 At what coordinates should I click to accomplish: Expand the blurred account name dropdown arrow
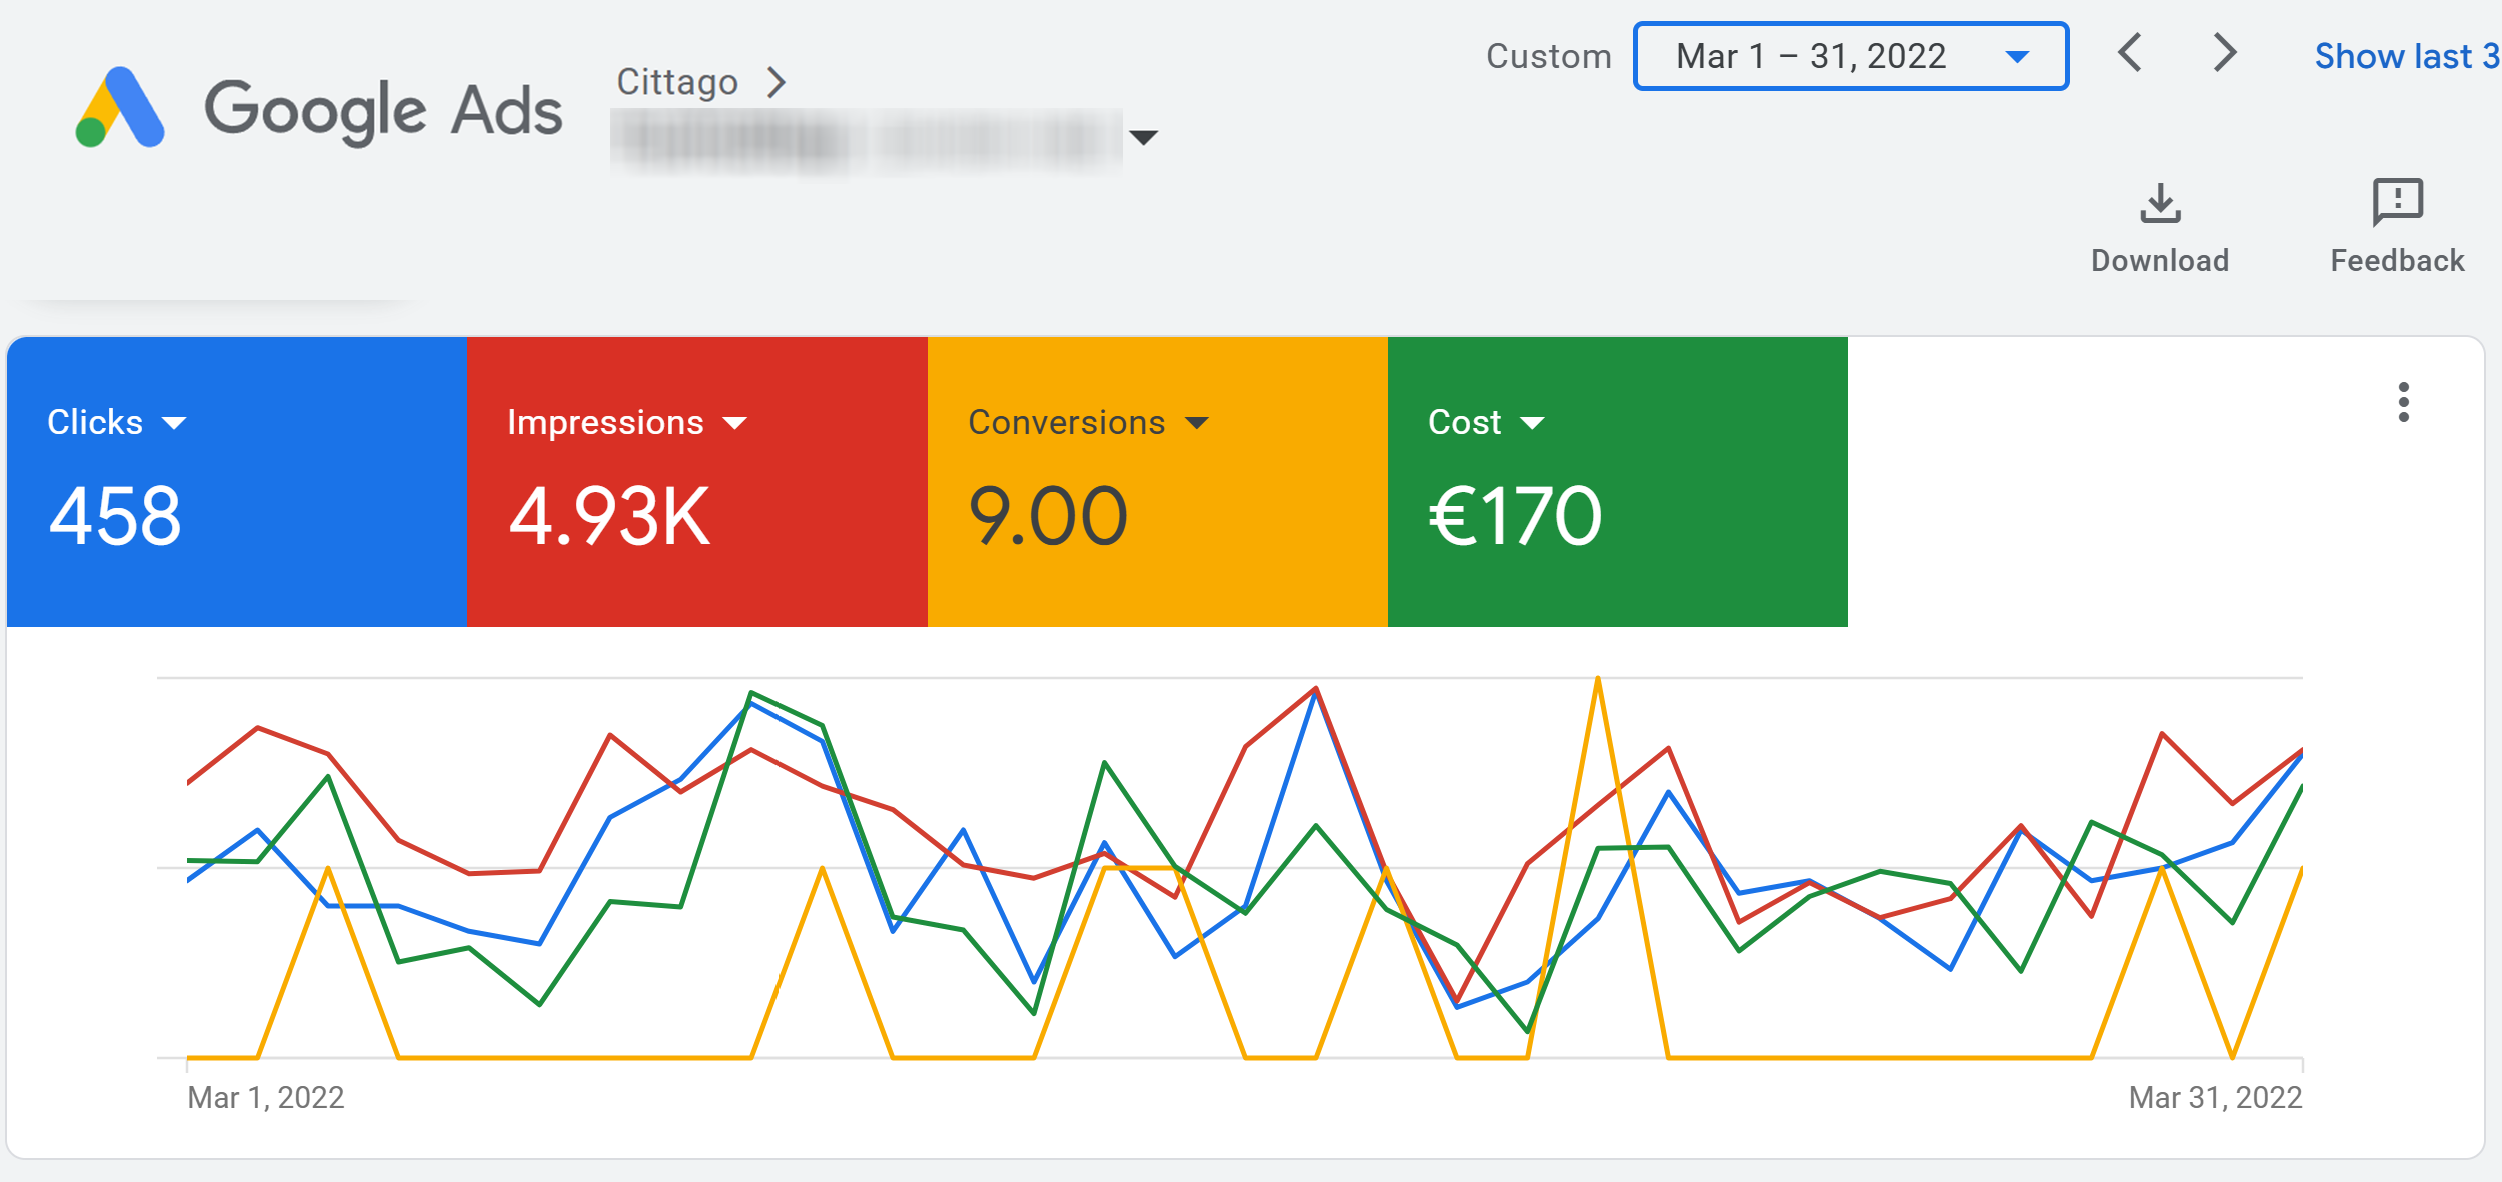pyautogui.click(x=1143, y=137)
